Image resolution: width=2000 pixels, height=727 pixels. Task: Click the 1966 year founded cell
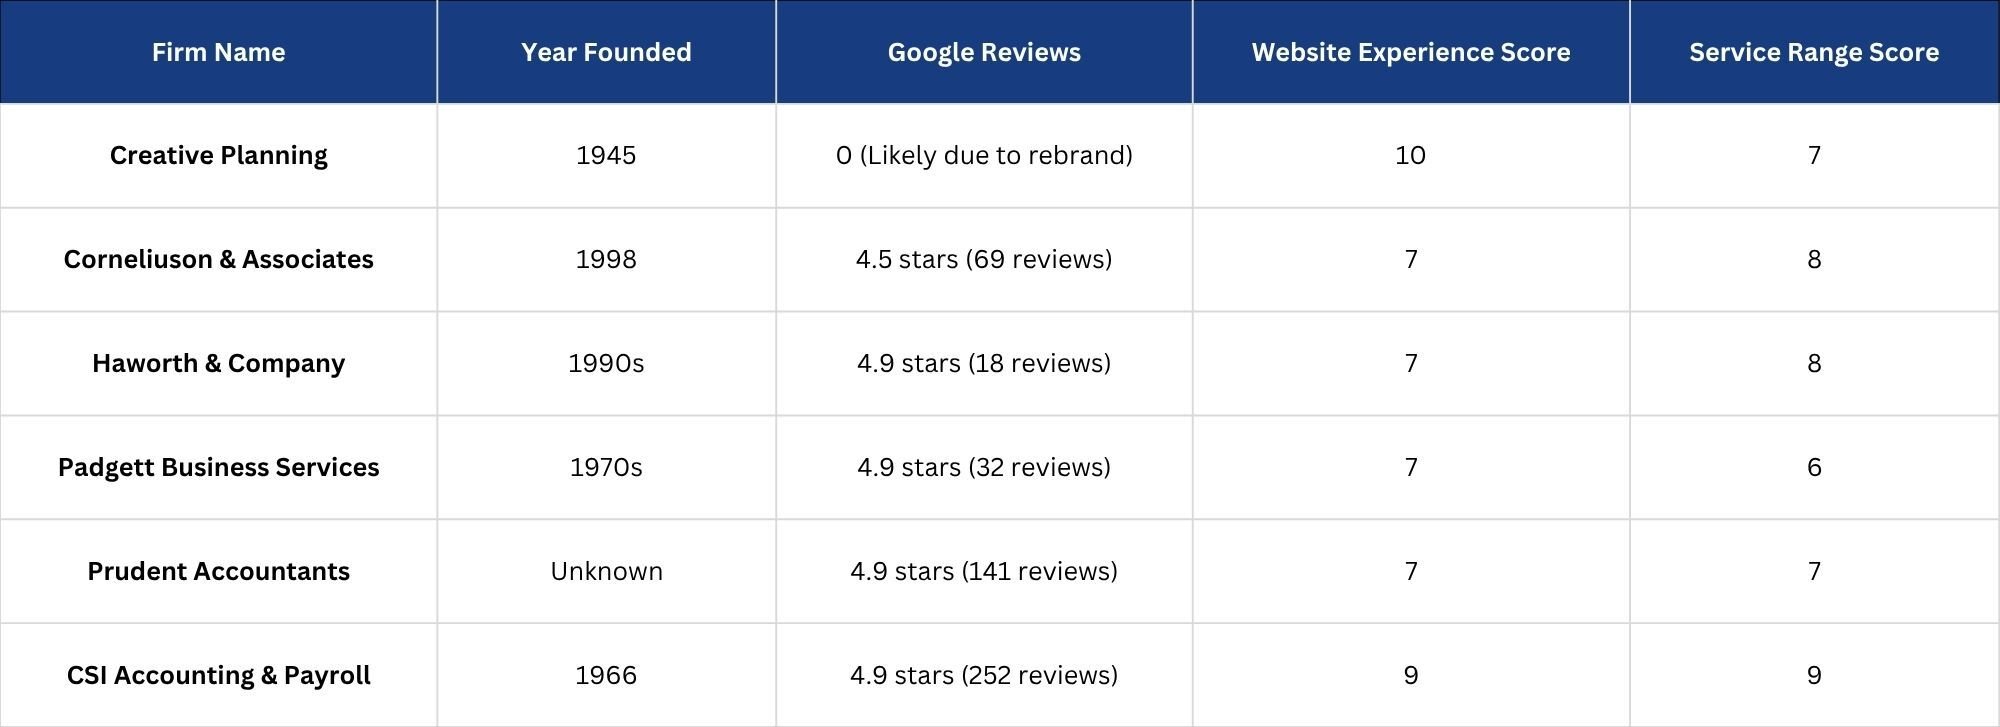click(x=606, y=676)
